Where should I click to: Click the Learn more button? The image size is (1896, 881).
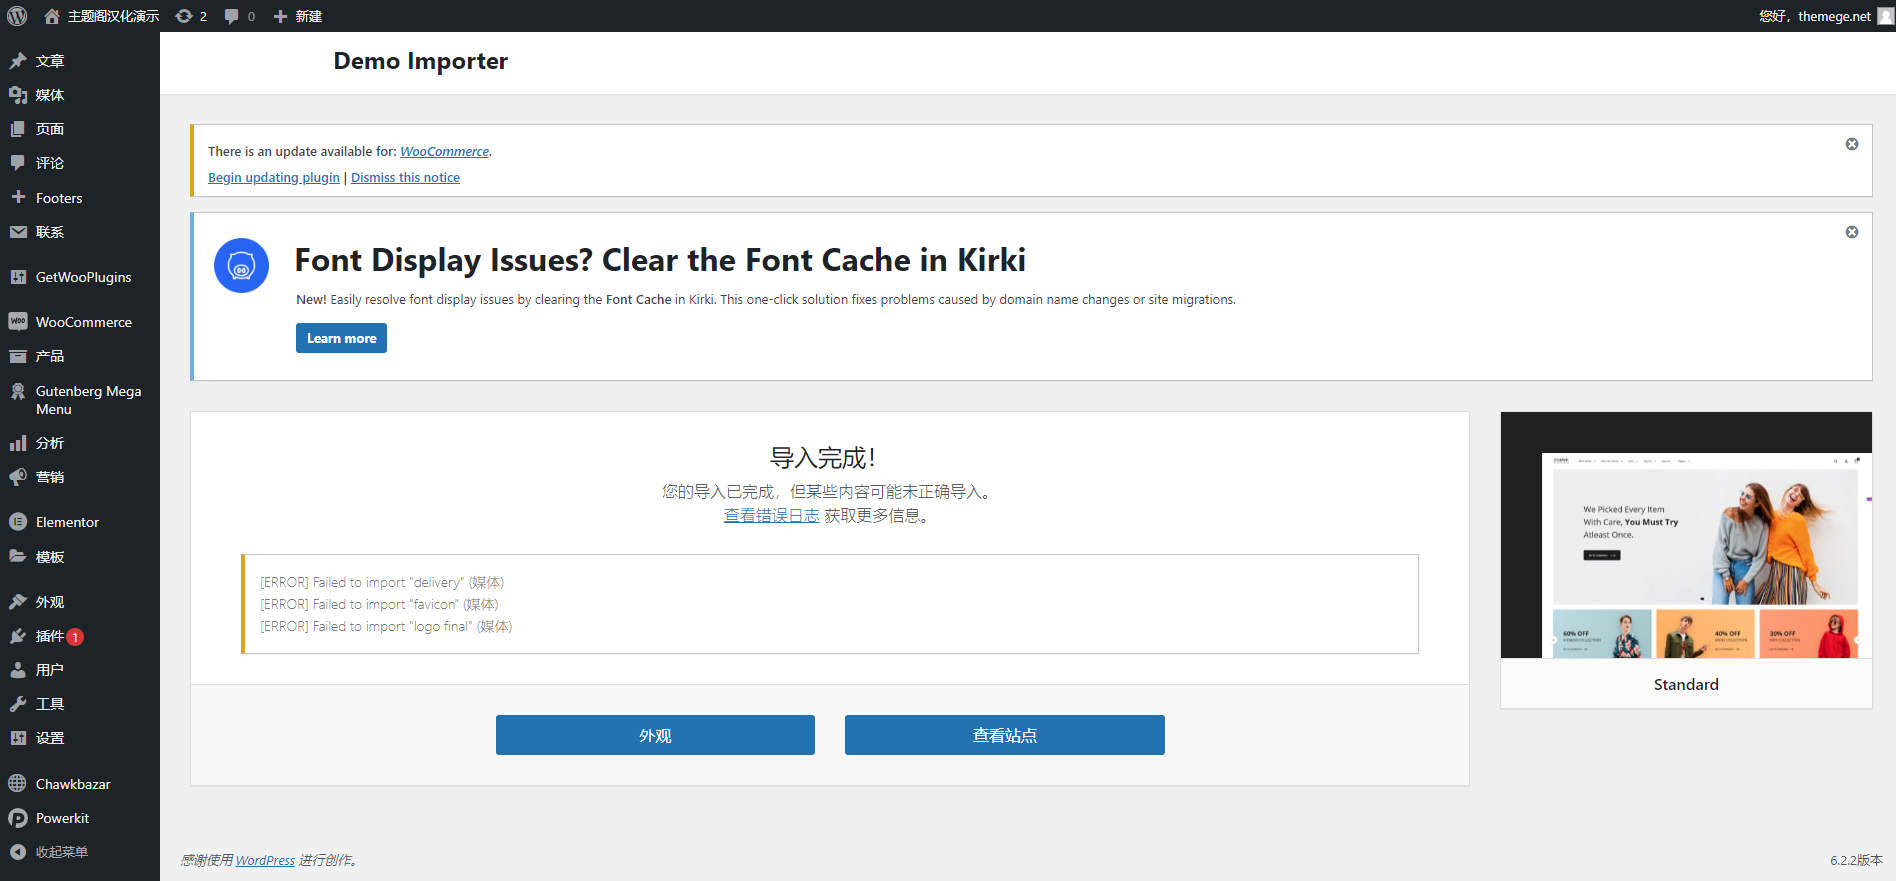341,338
